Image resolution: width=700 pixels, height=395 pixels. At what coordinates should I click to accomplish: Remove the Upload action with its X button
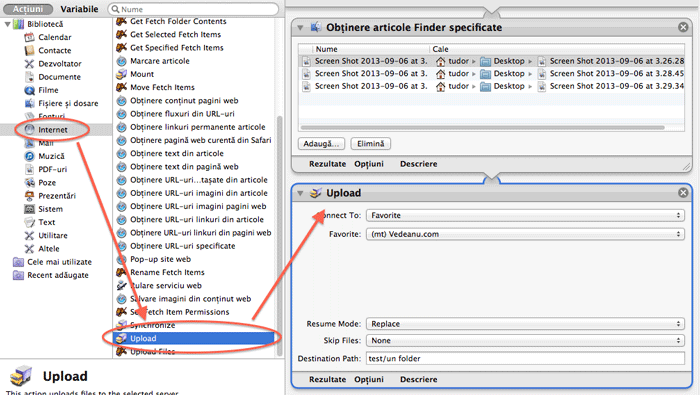click(683, 193)
